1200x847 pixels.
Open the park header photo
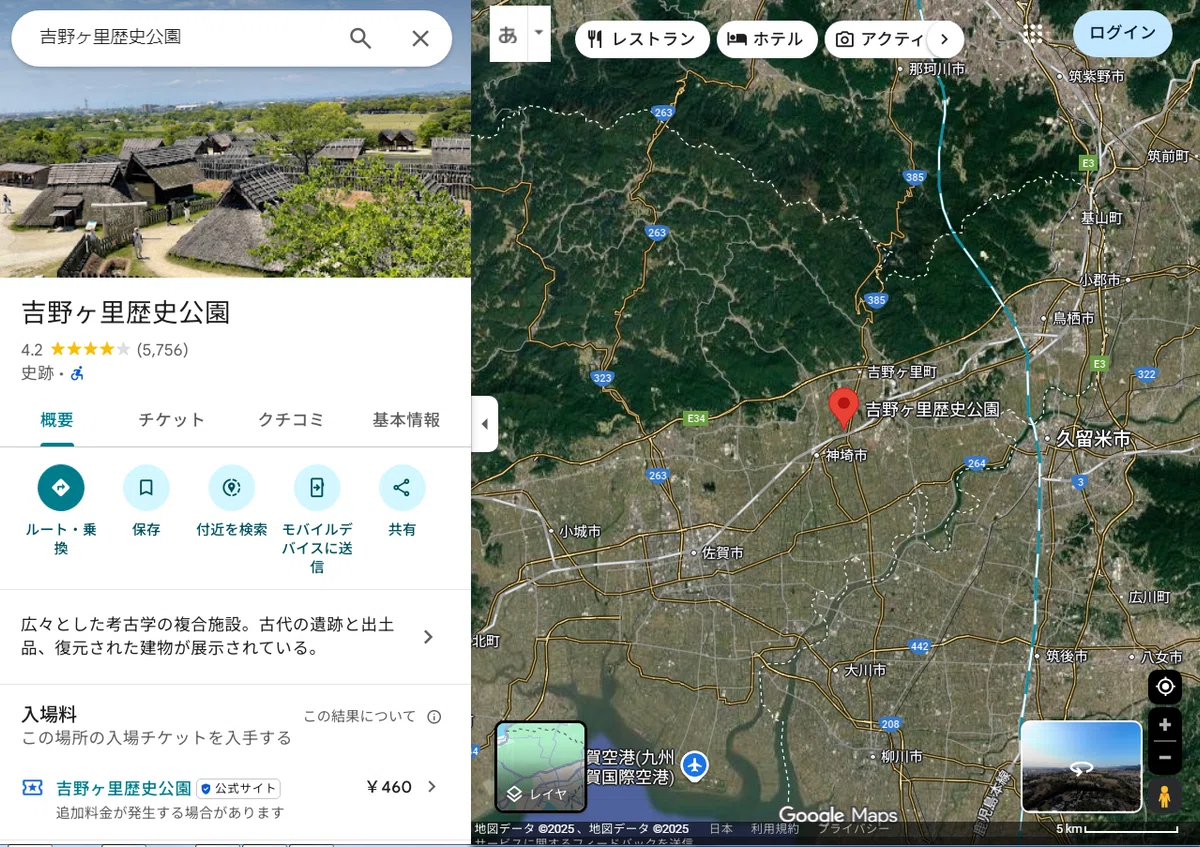(235, 172)
